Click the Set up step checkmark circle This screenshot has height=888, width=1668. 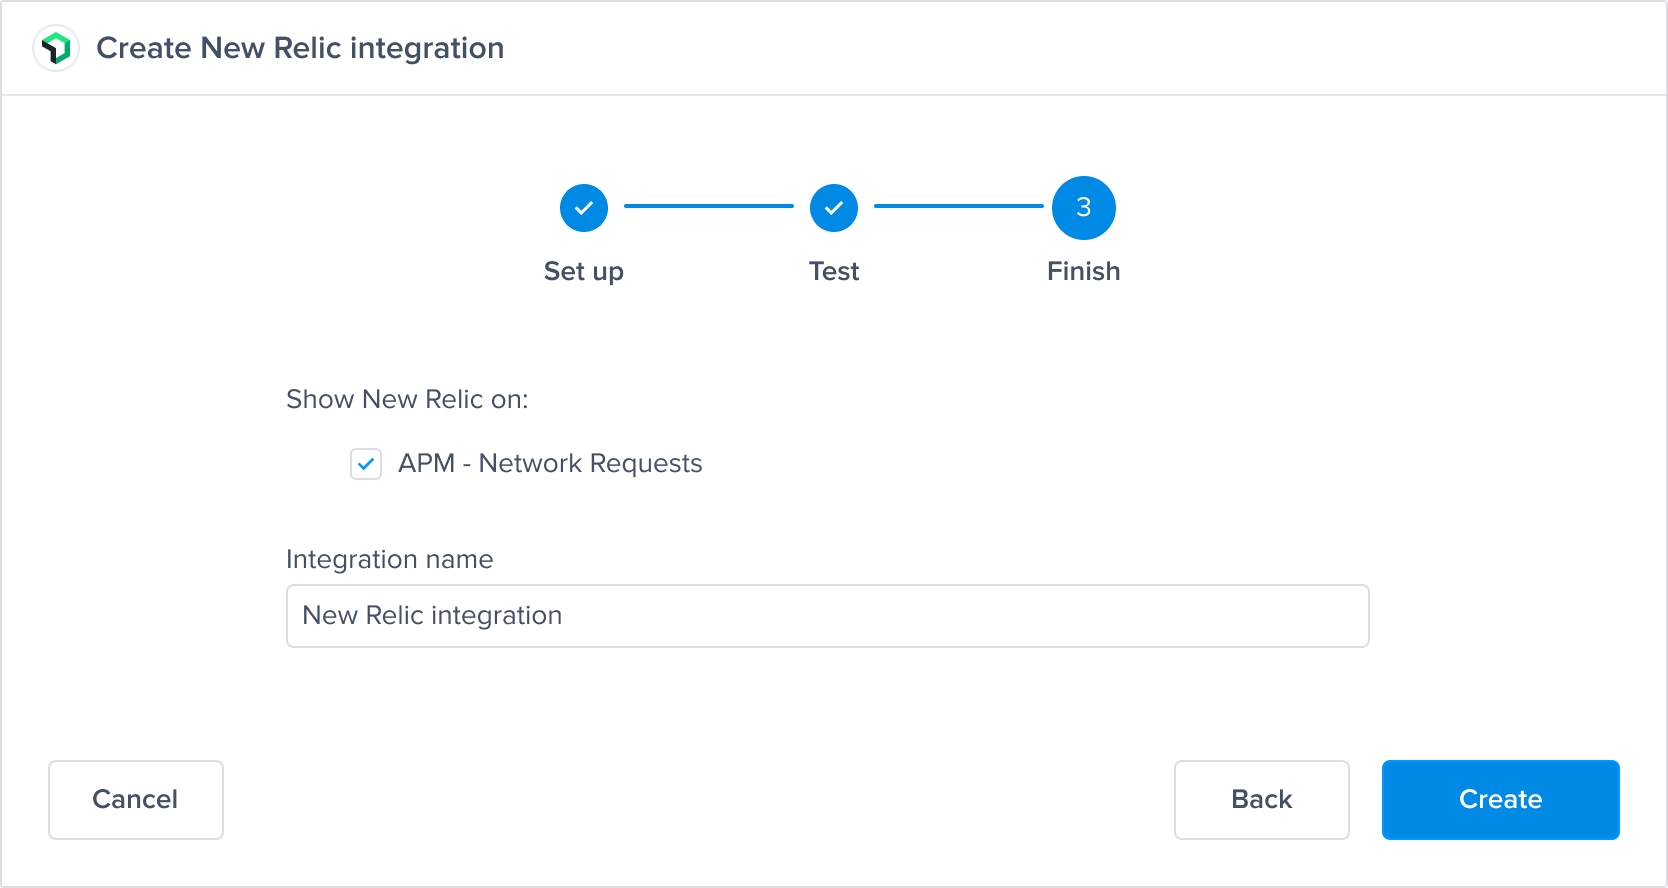pos(584,208)
